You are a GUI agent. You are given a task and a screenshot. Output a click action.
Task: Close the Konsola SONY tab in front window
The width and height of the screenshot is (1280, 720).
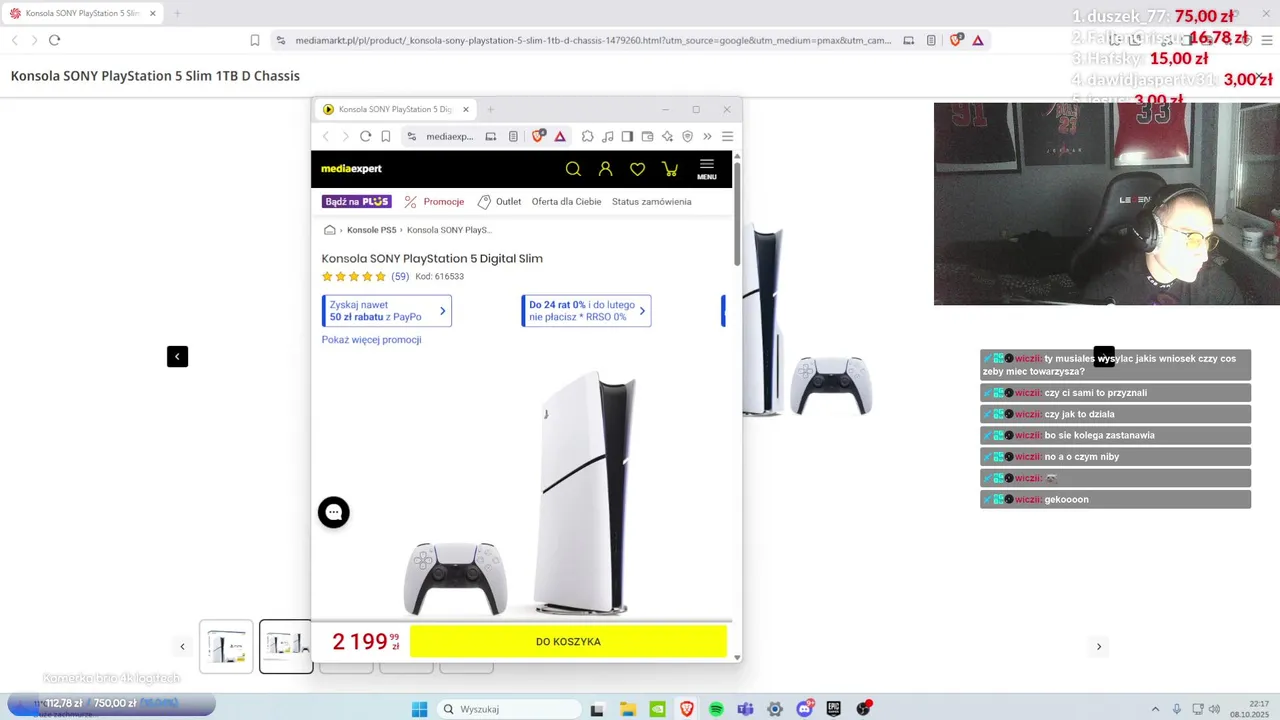coord(465,109)
